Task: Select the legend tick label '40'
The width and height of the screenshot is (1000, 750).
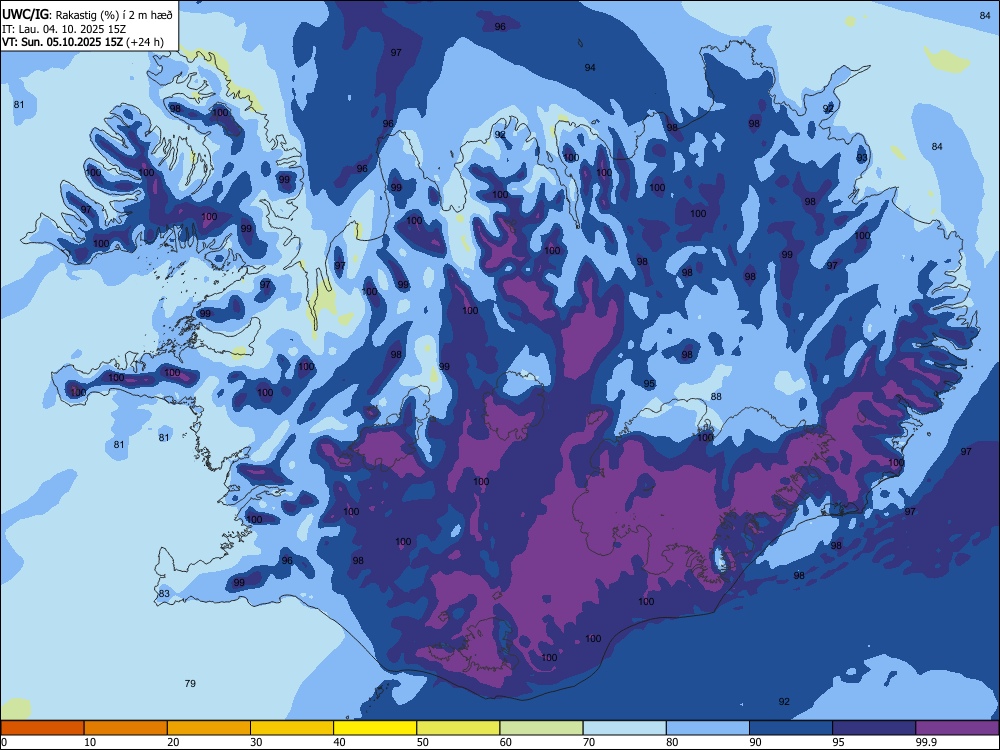Action: [340, 742]
